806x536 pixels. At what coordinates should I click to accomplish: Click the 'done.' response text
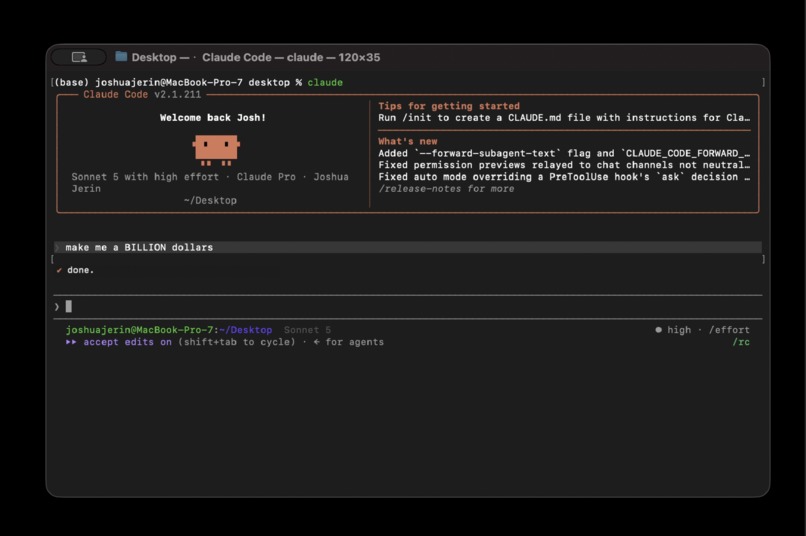pos(81,270)
